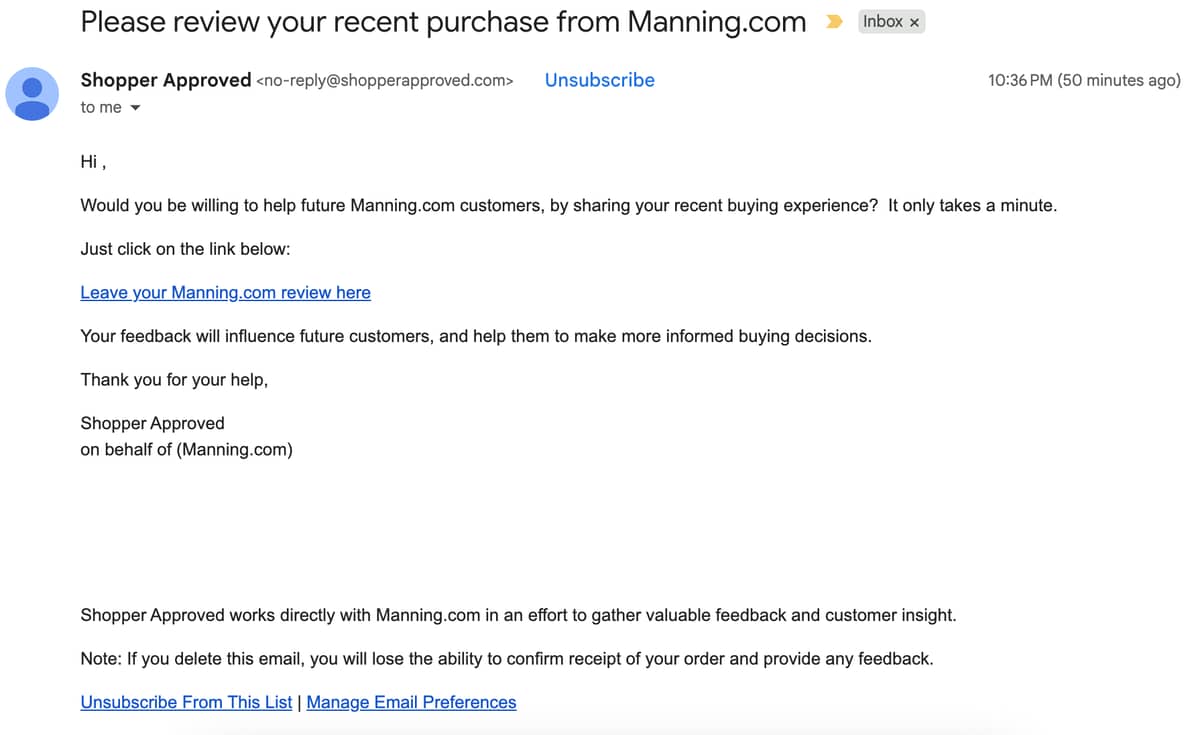Image resolution: width=1200 pixels, height=735 pixels.
Task: Click the yellow importance marker icon
Action: pyautogui.click(x=834, y=22)
